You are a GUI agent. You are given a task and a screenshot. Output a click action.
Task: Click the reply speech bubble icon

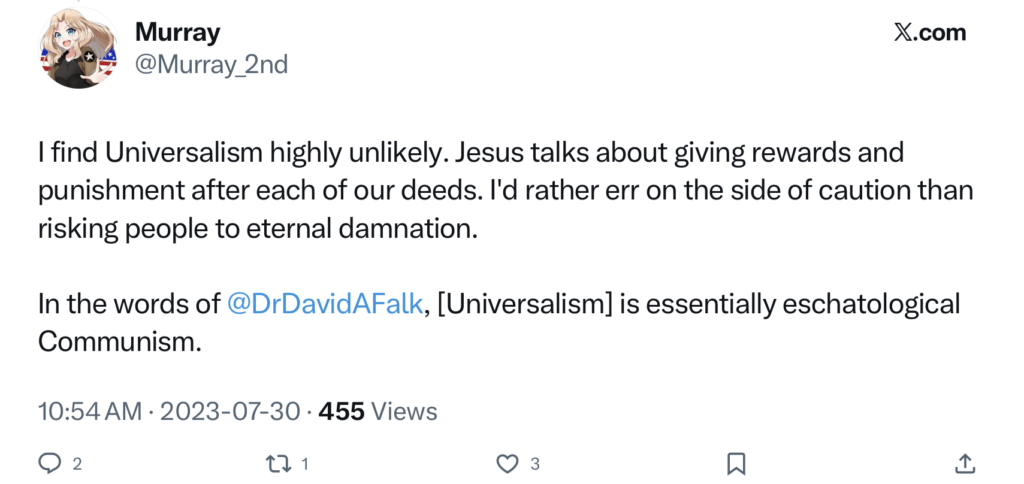(49, 463)
